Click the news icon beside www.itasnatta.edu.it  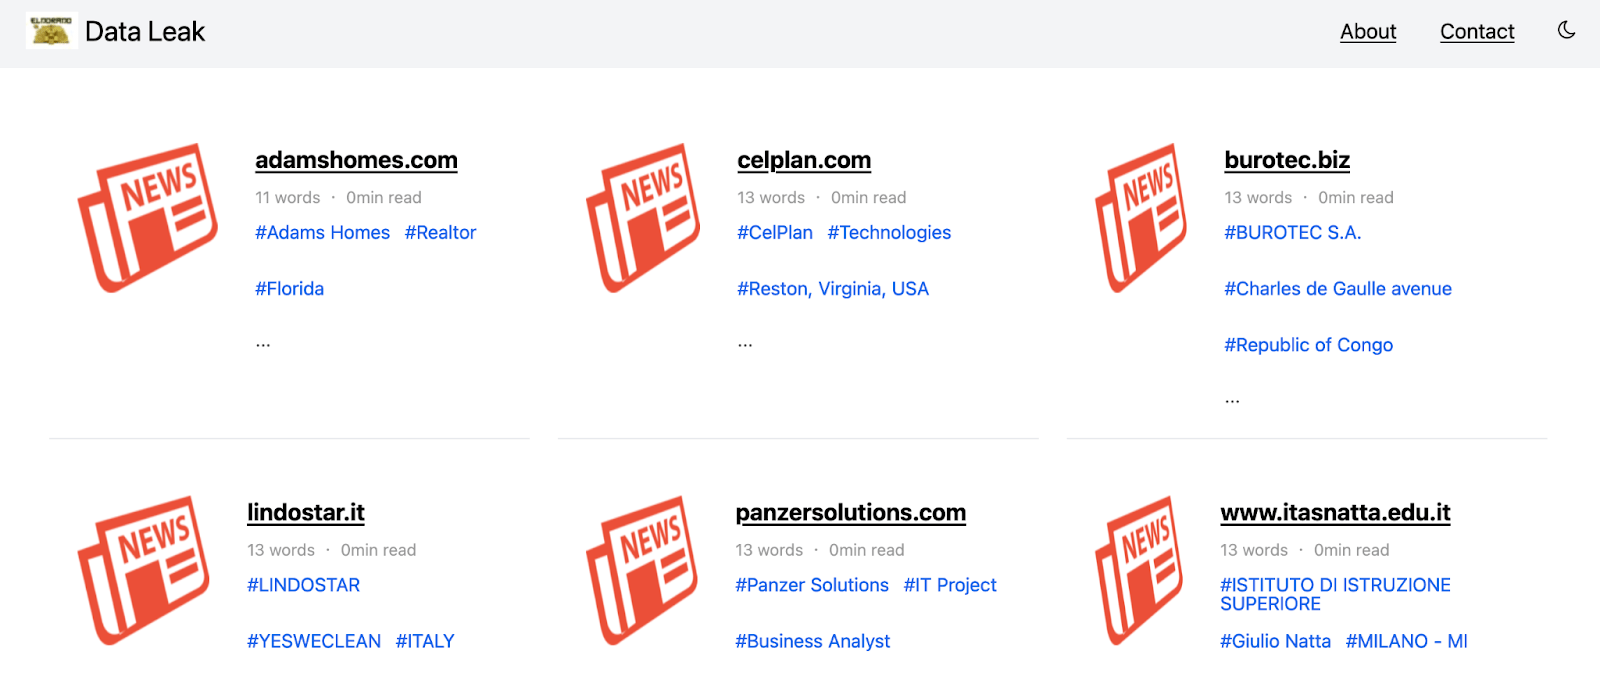(x=1139, y=570)
